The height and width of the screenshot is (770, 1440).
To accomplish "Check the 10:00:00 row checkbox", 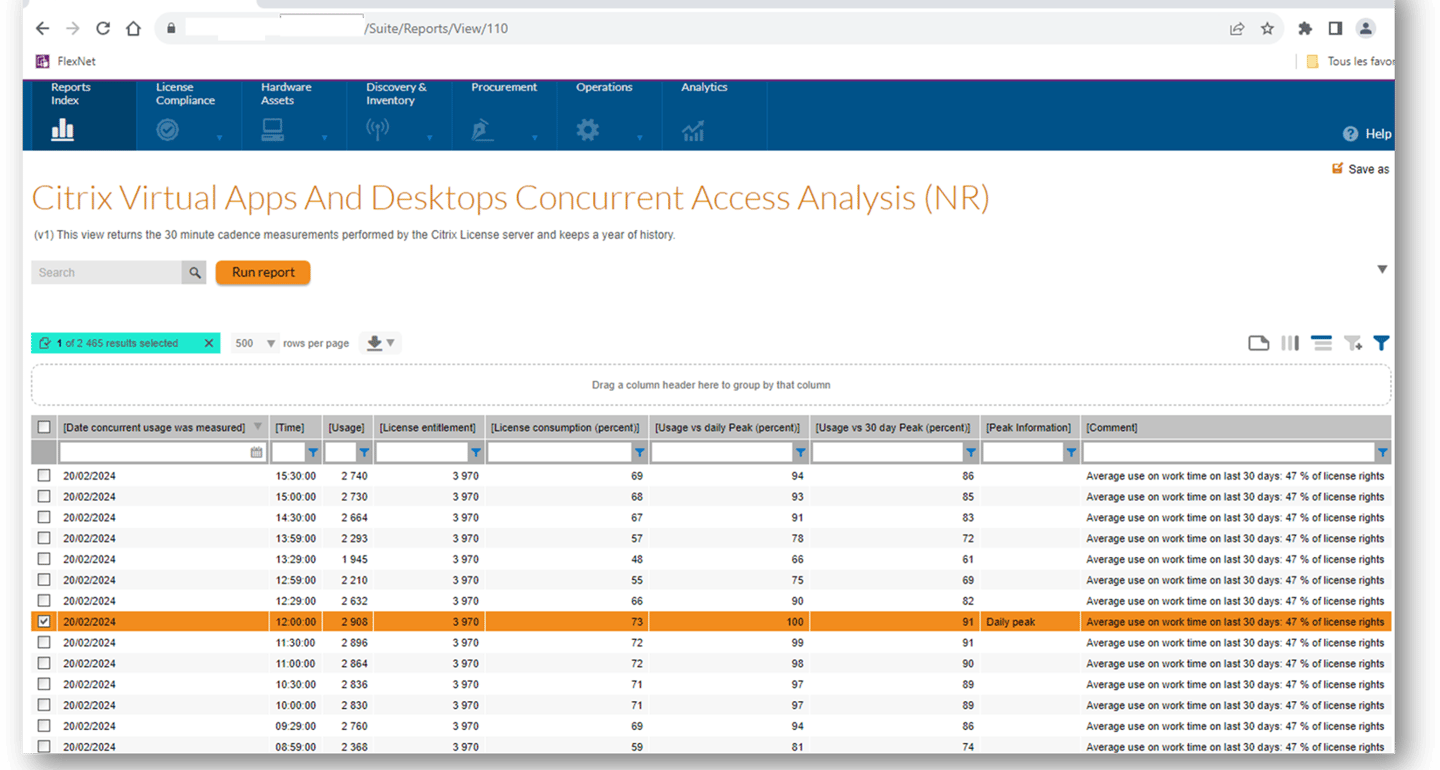I will (44, 705).
